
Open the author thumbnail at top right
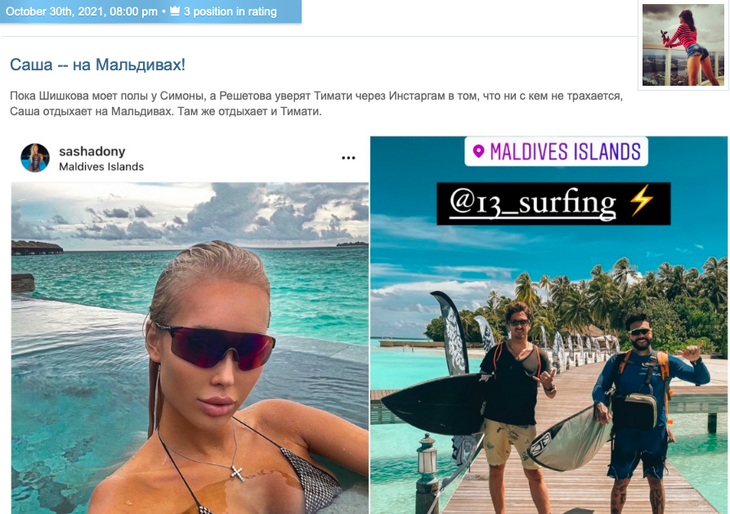tap(683, 45)
